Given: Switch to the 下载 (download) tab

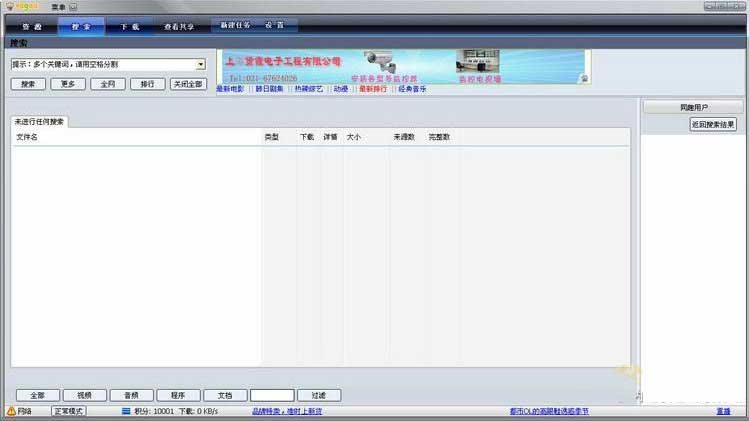Looking at the screenshot, I should (130, 26).
